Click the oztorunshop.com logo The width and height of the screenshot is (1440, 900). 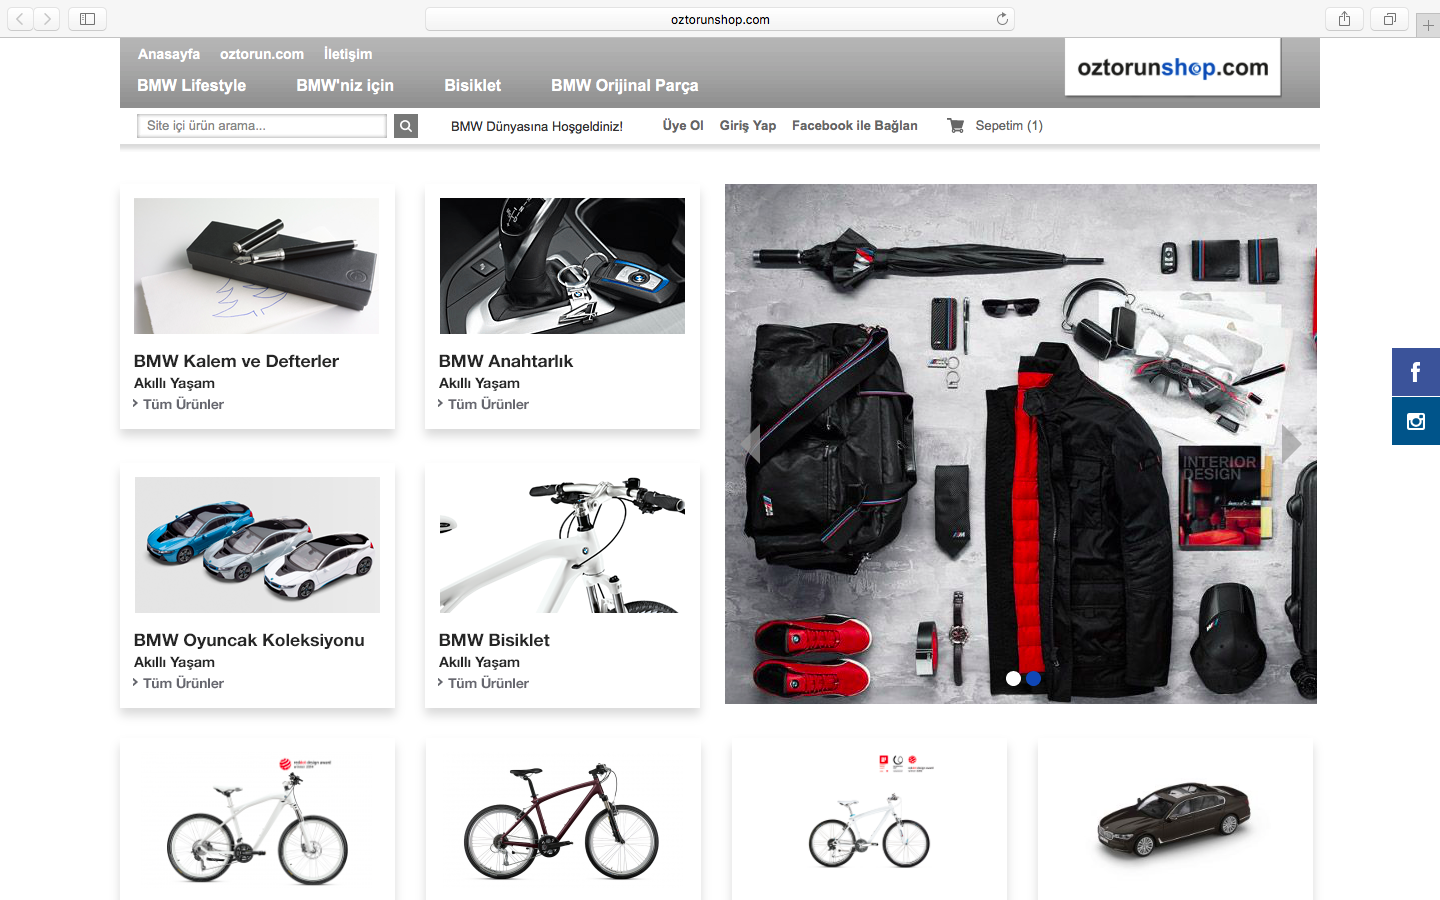pyautogui.click(x=1173, y=68)
